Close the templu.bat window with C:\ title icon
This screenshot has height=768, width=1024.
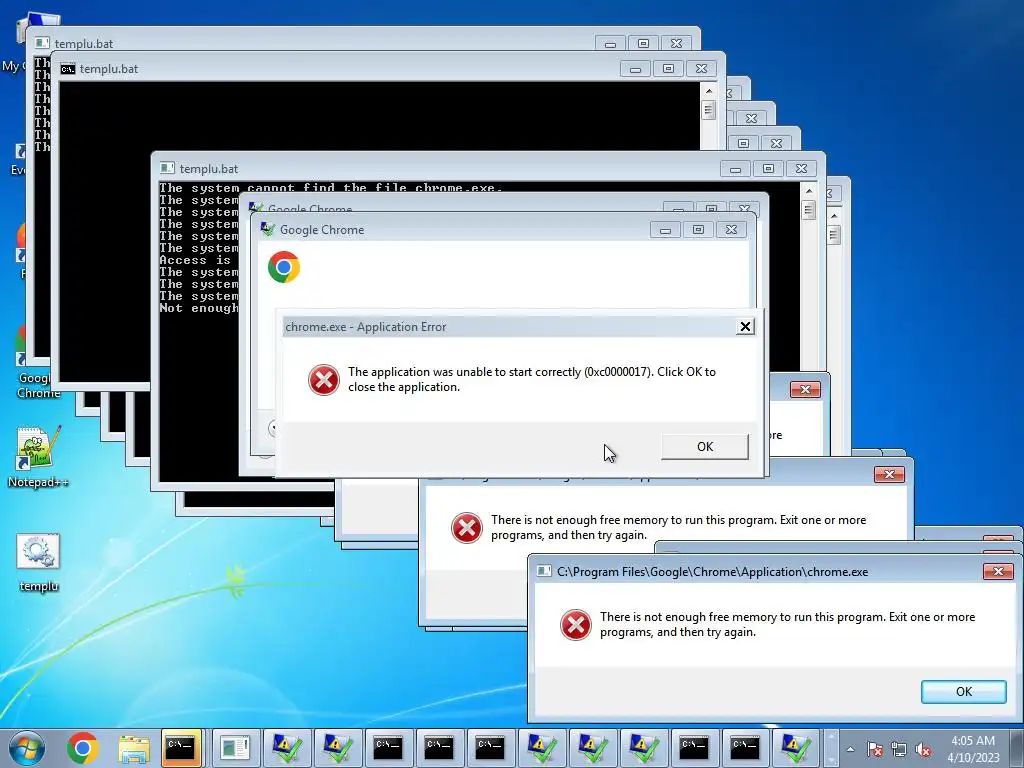701,69
